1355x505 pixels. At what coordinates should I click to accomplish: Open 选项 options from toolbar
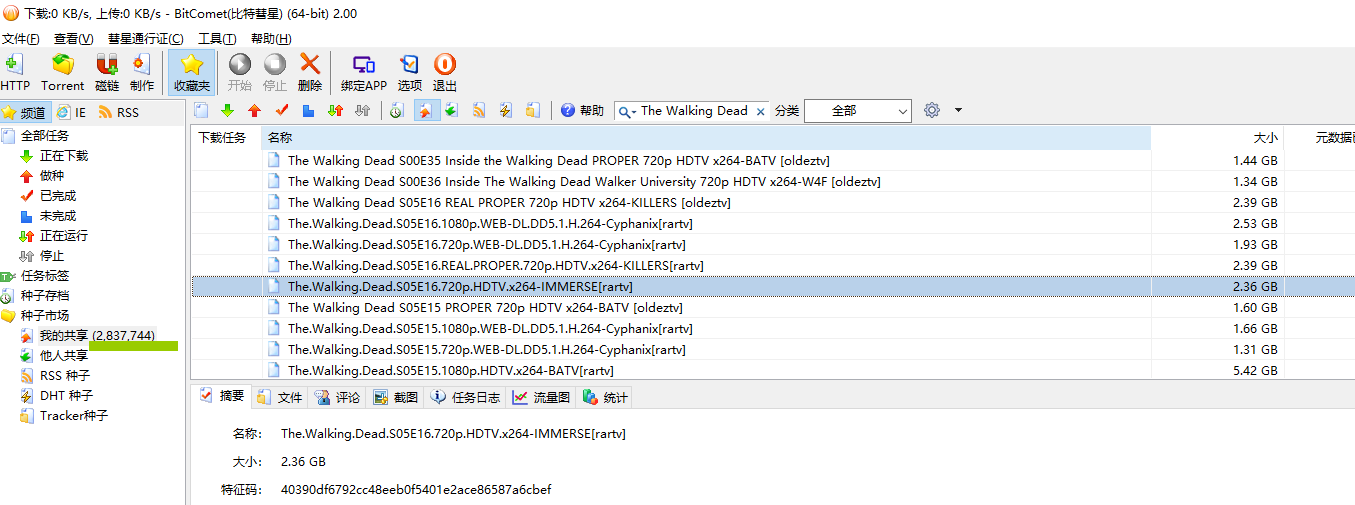click(410, 73)
